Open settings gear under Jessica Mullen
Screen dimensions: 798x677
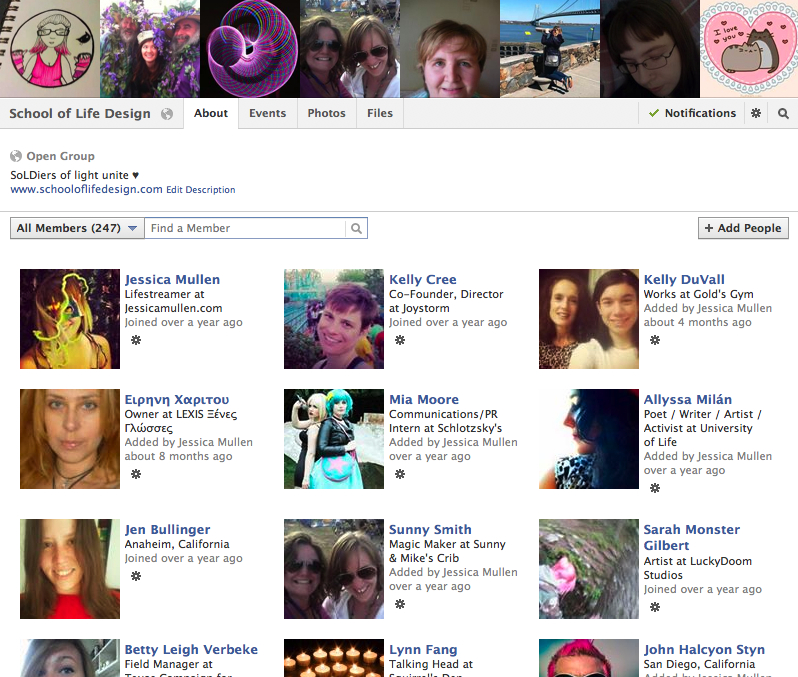point(136,340)
